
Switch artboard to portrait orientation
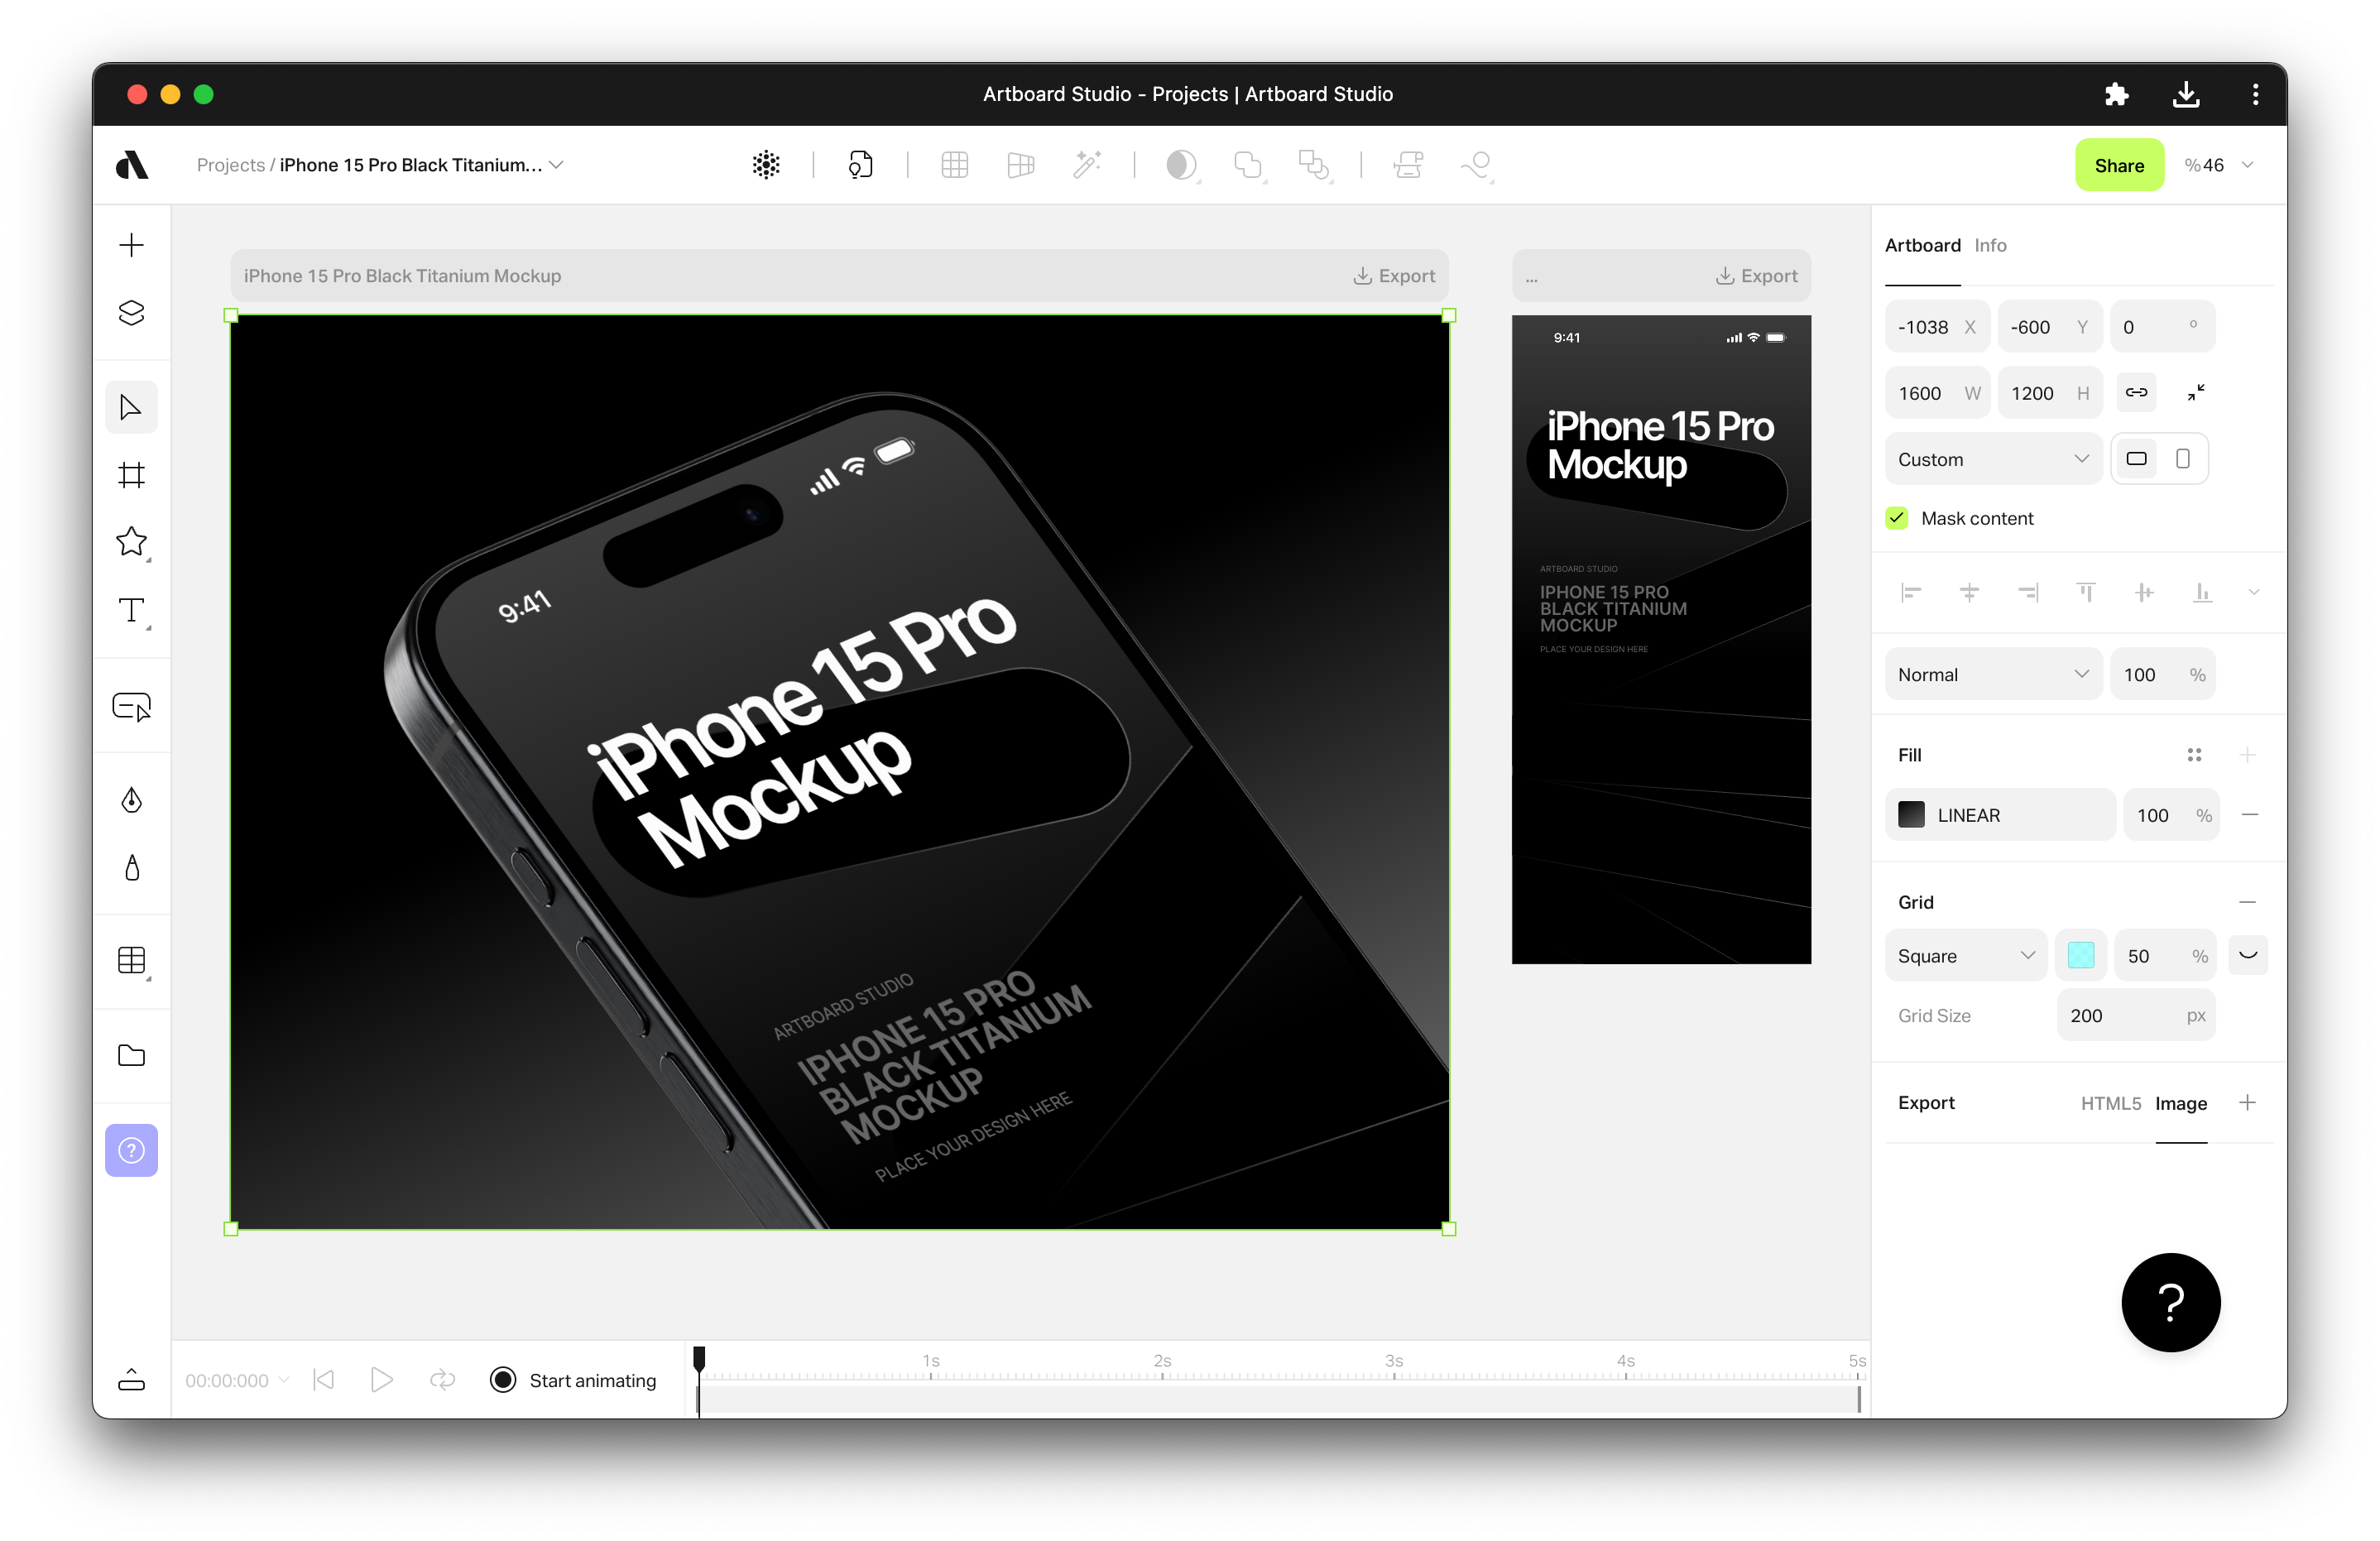pos(2184,458)
